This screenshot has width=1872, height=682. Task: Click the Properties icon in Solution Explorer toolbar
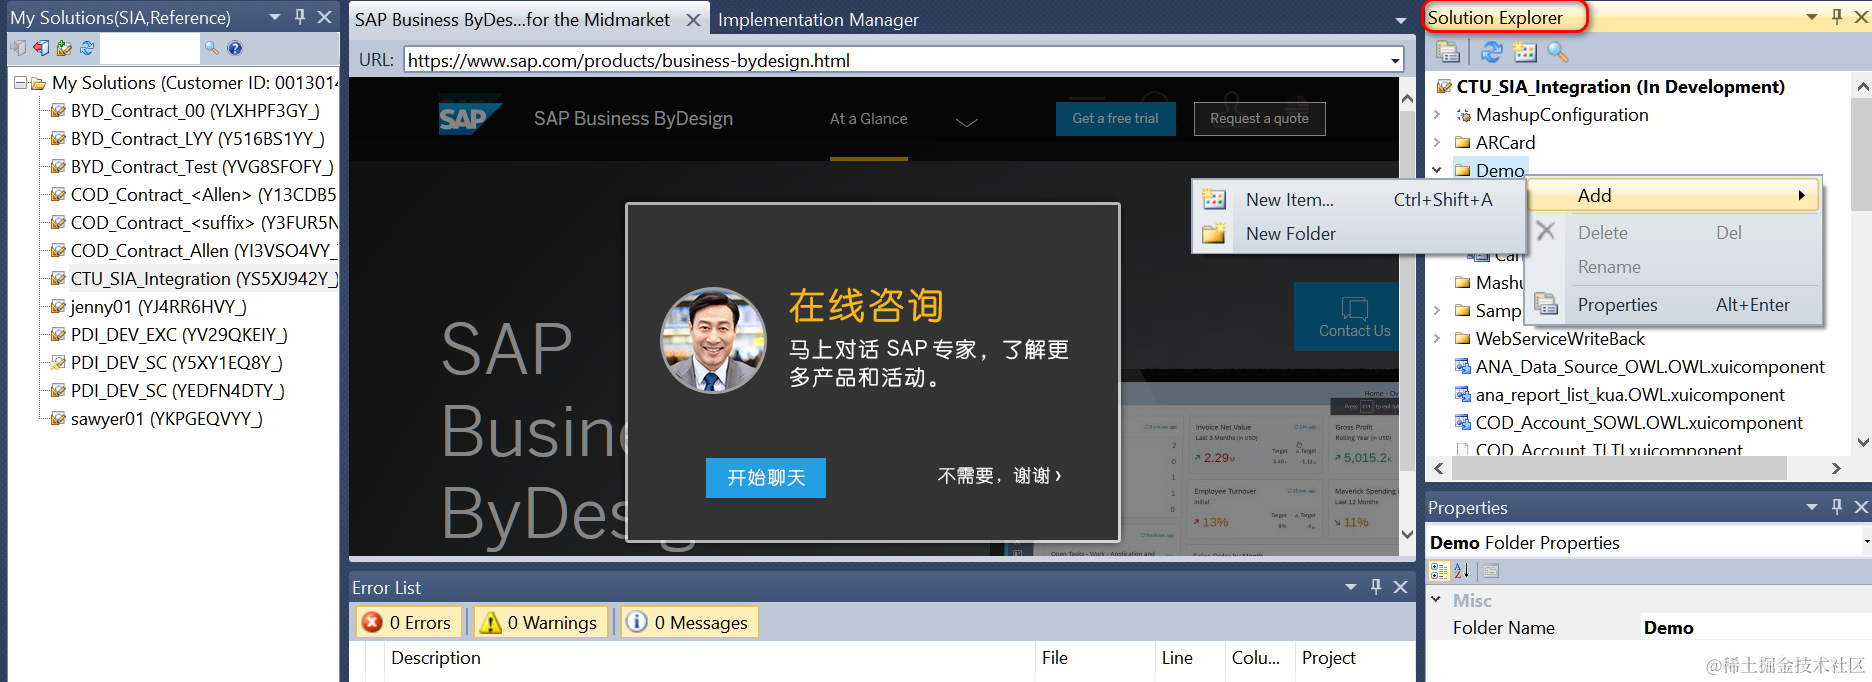1448,52
